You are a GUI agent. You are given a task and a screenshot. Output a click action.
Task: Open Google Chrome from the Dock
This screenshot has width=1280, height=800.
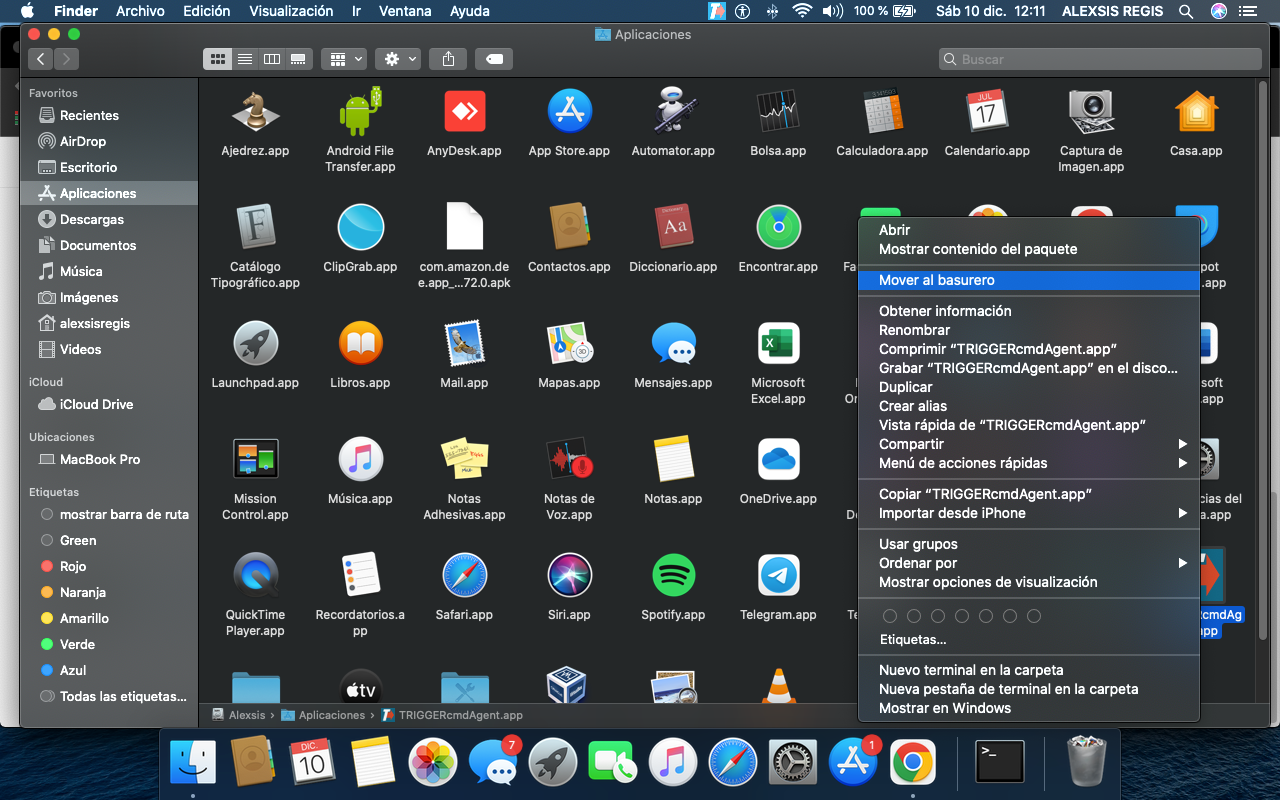point(912,764)
